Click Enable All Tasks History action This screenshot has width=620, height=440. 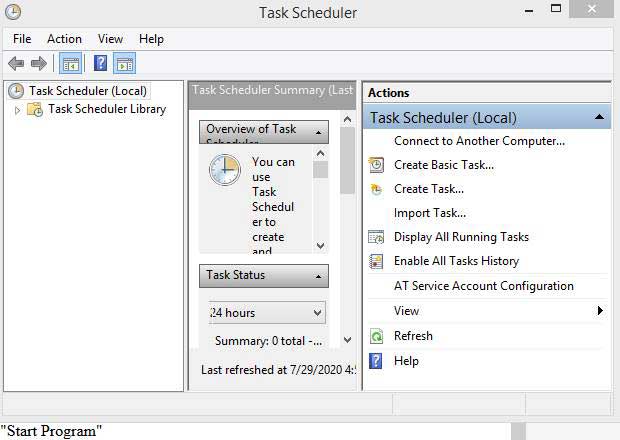point(456,261)
